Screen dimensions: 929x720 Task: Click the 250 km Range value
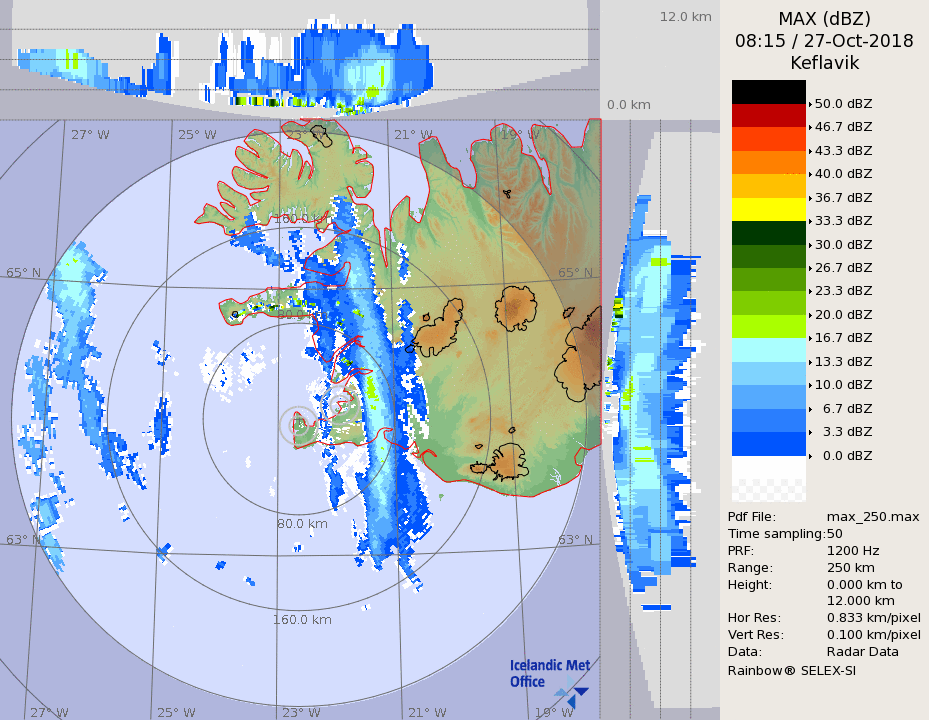849,567
